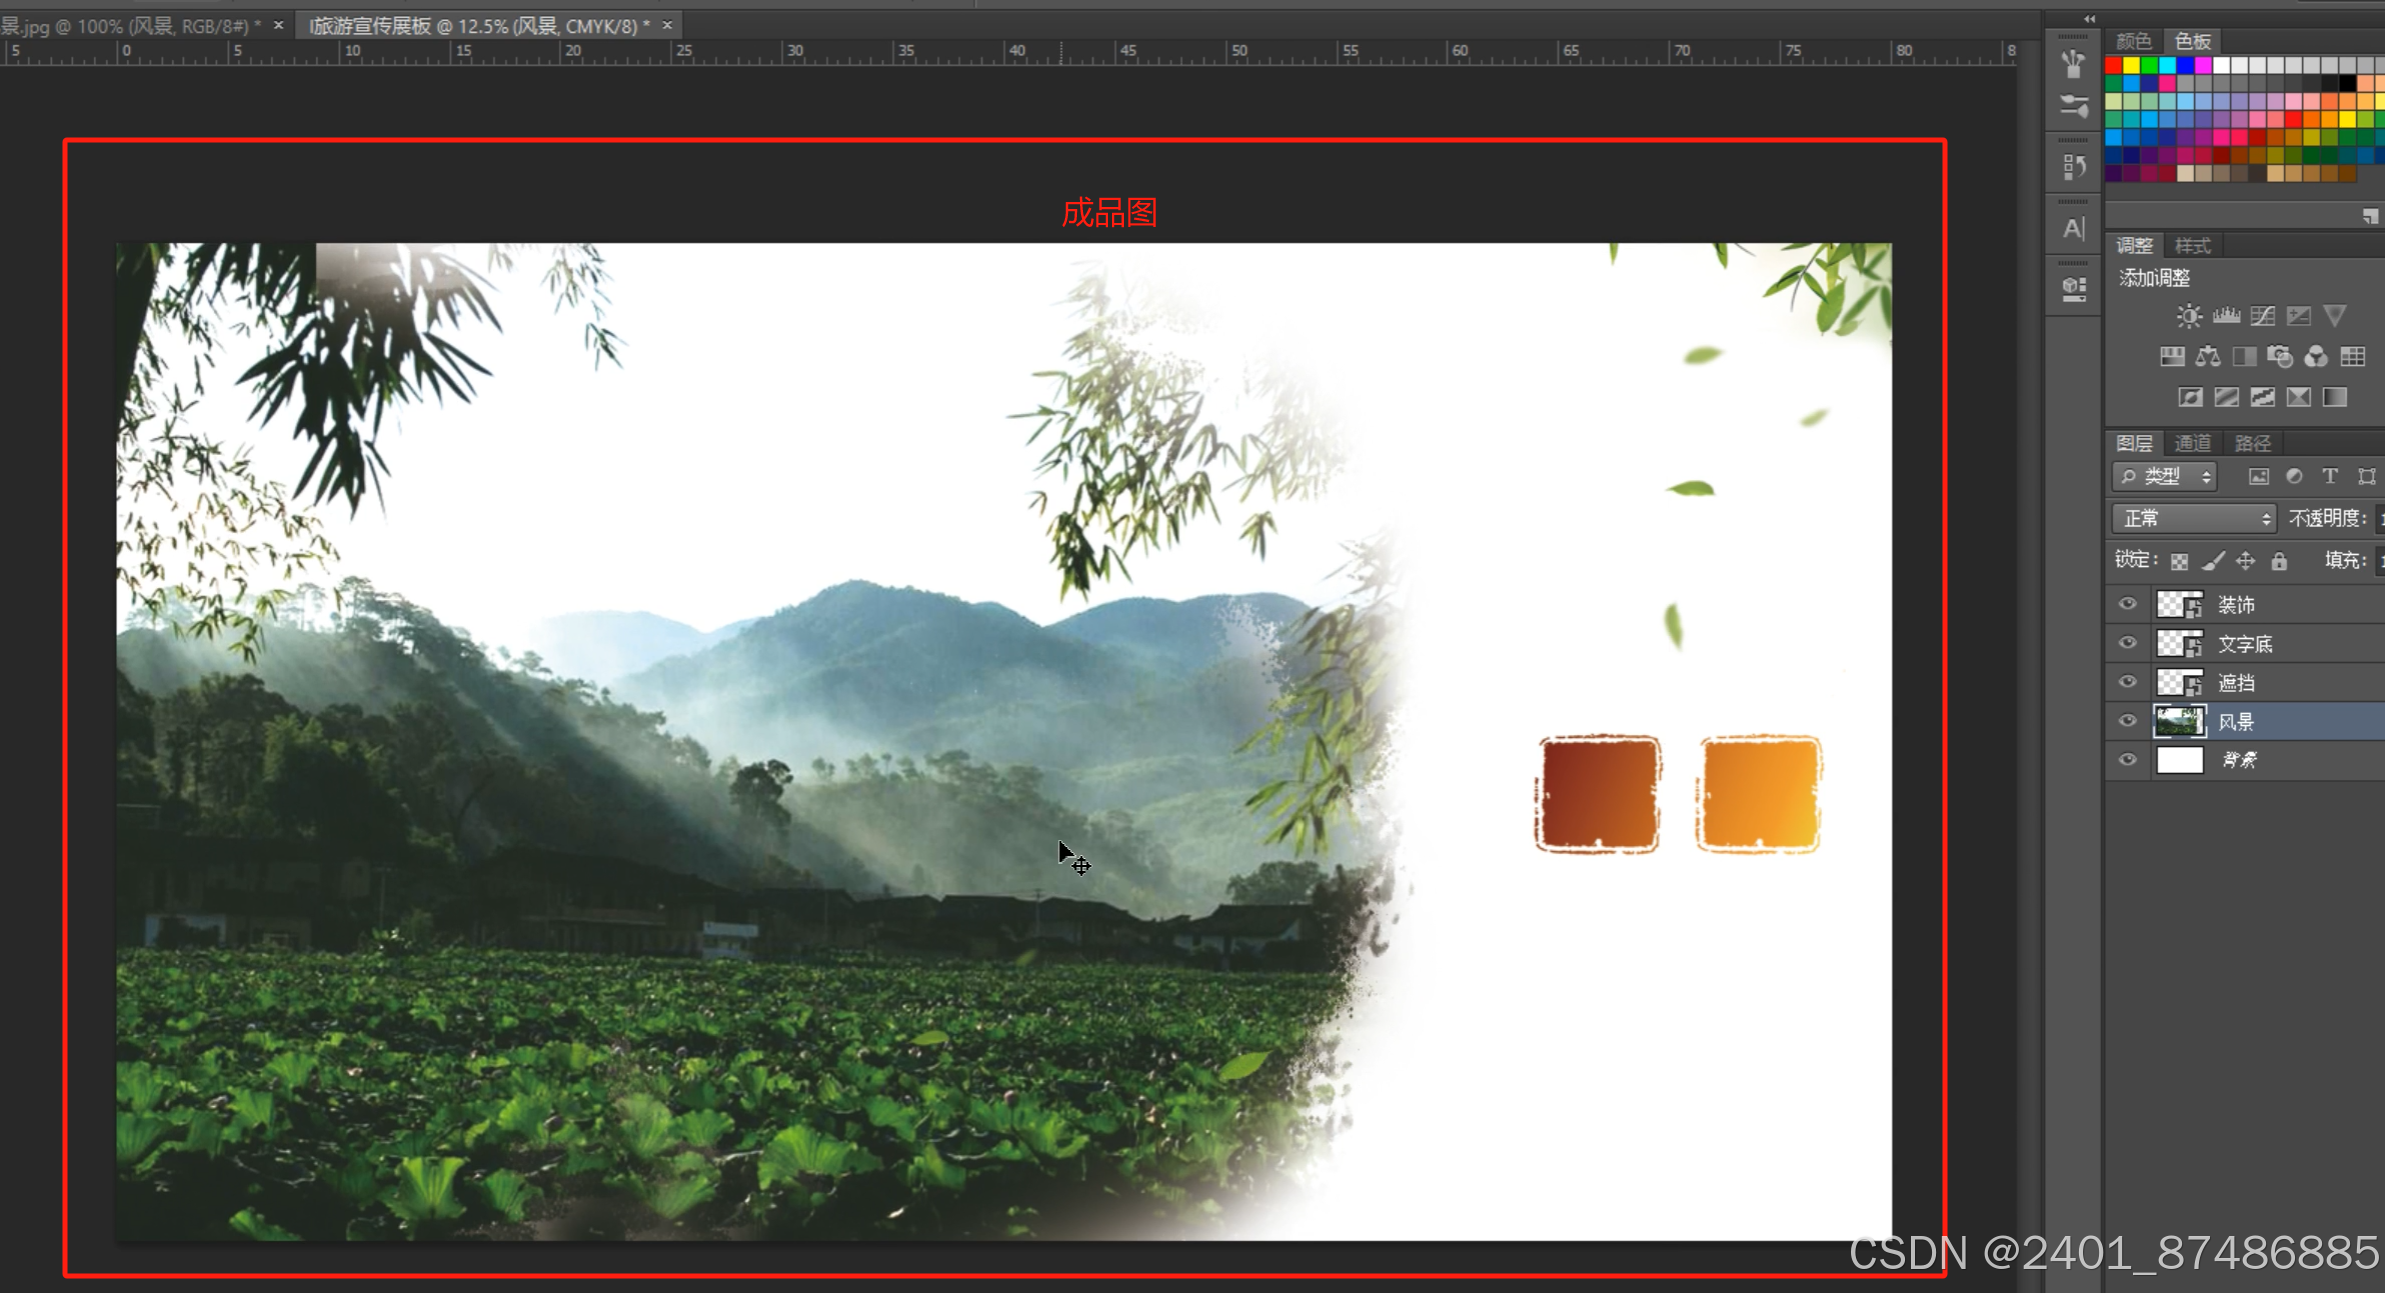Expand the collapsed panels double arrow
This screenshot has height=1293, width=2385.
pos(2089,18)
